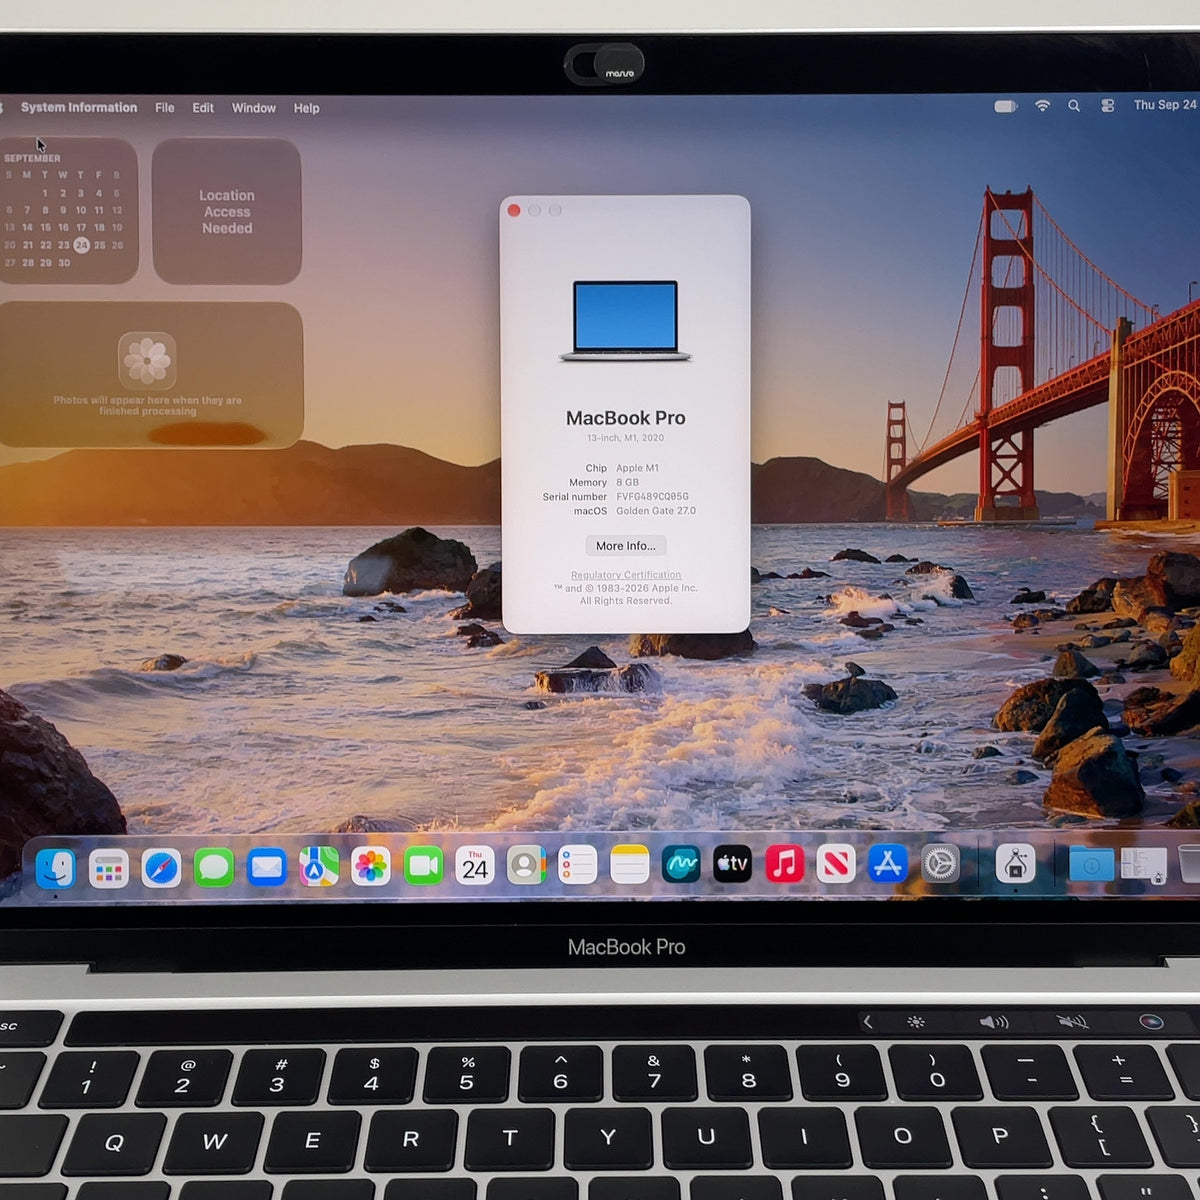Open the Wi-Fi menu in menu bar
This screenshot has height=1200, width=1200.
coord(1043,105)
